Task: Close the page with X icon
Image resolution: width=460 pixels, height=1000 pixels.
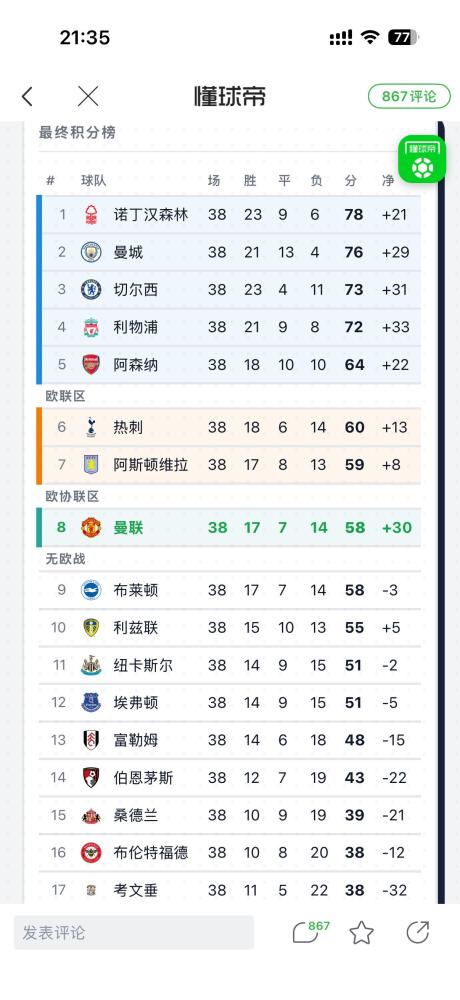Action: 88,96
